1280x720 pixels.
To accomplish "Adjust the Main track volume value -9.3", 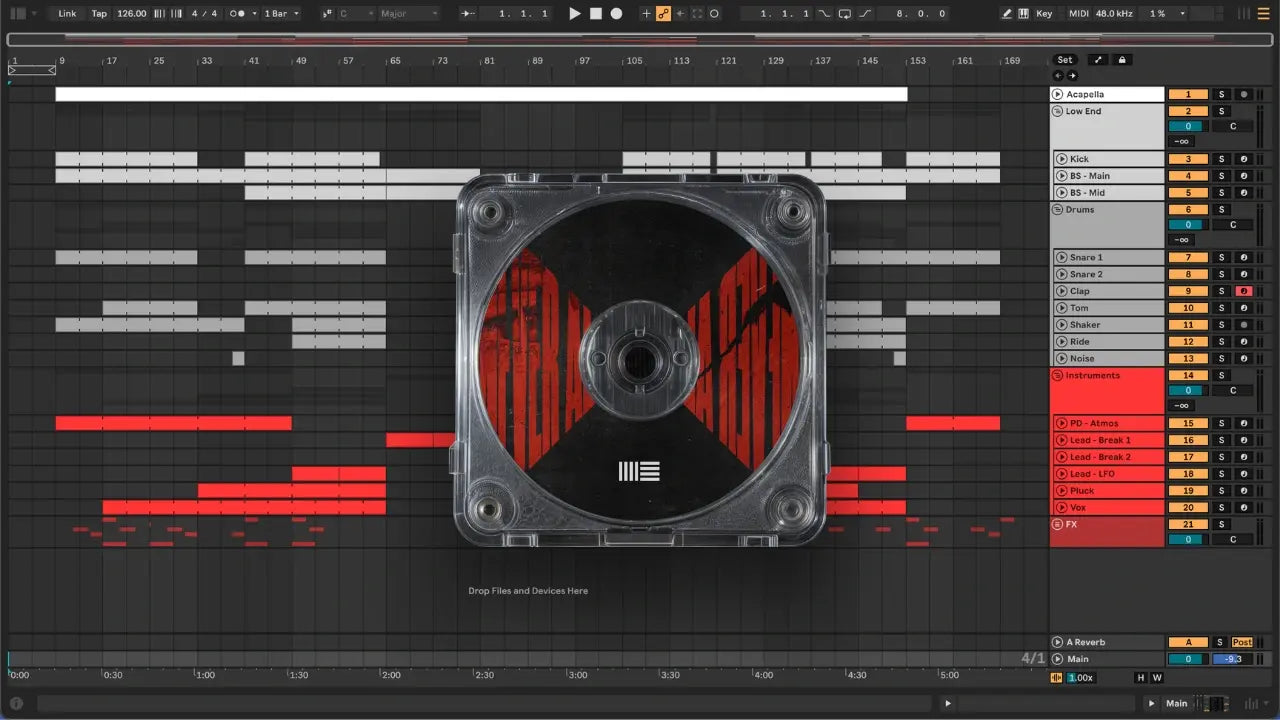I will point(1232,659).
